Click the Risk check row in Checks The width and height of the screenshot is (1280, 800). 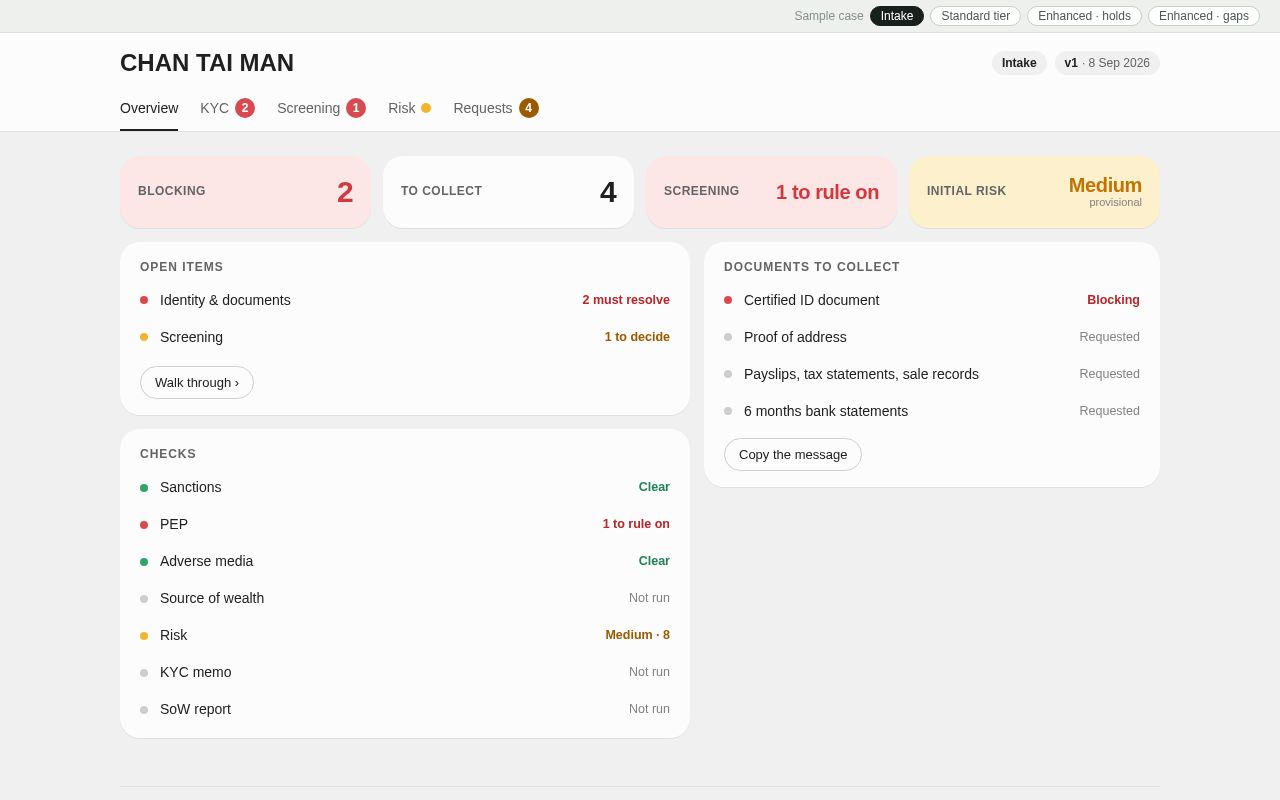405,635
